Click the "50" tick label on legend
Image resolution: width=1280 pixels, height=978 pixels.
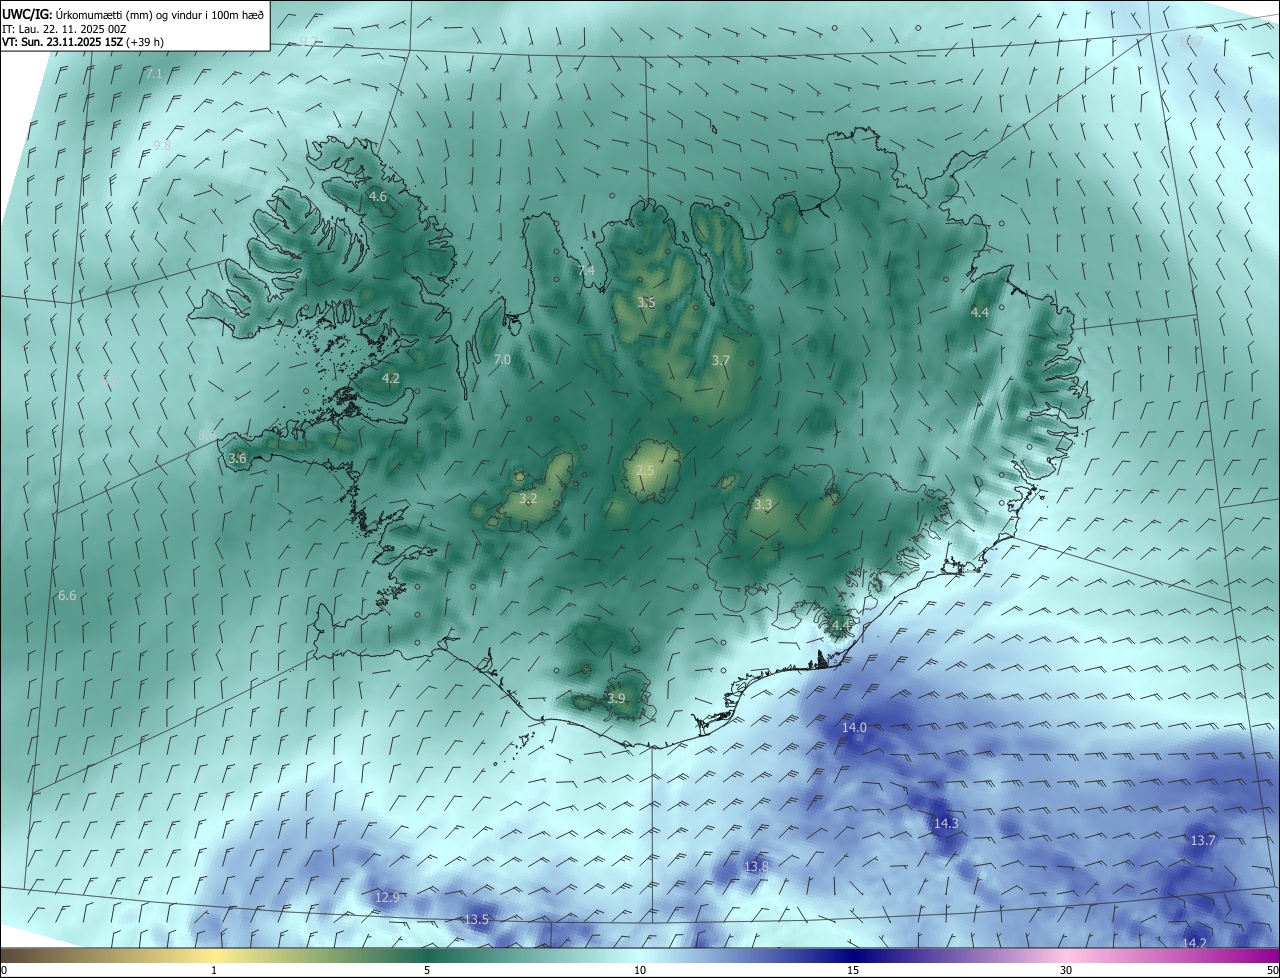tap(1271, 970)
